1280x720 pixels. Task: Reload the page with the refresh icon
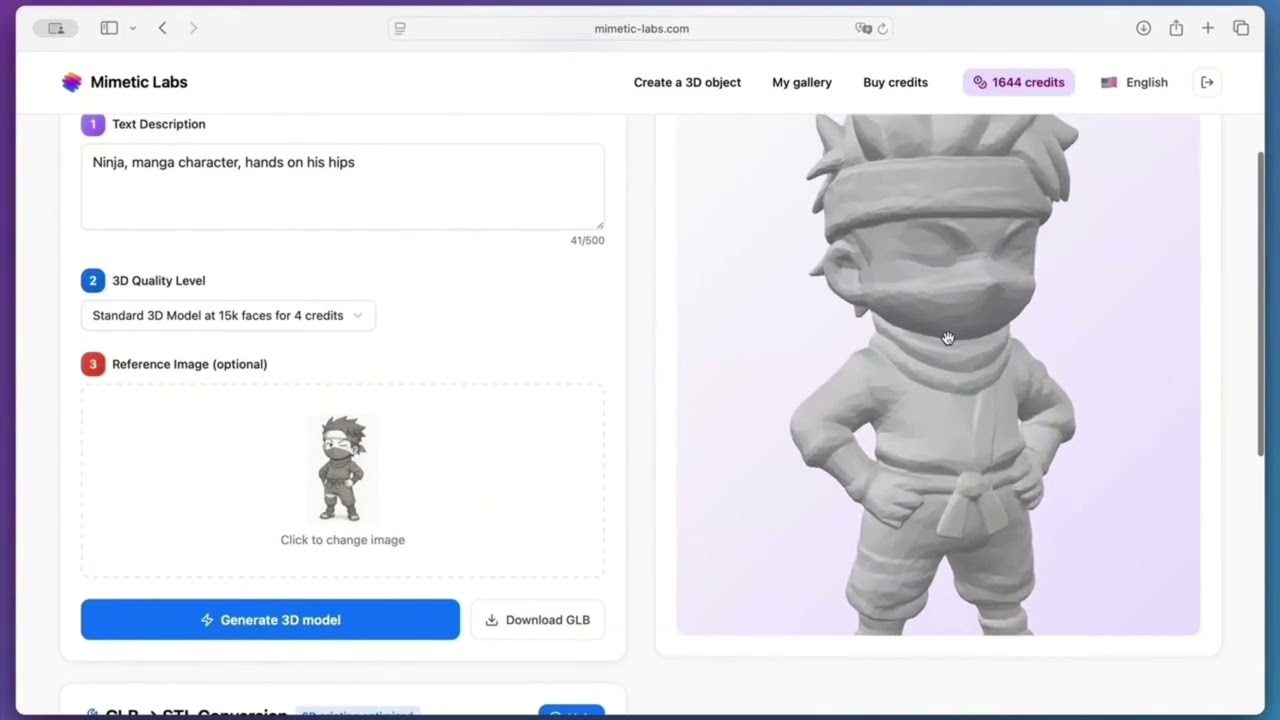coord(882,28)
